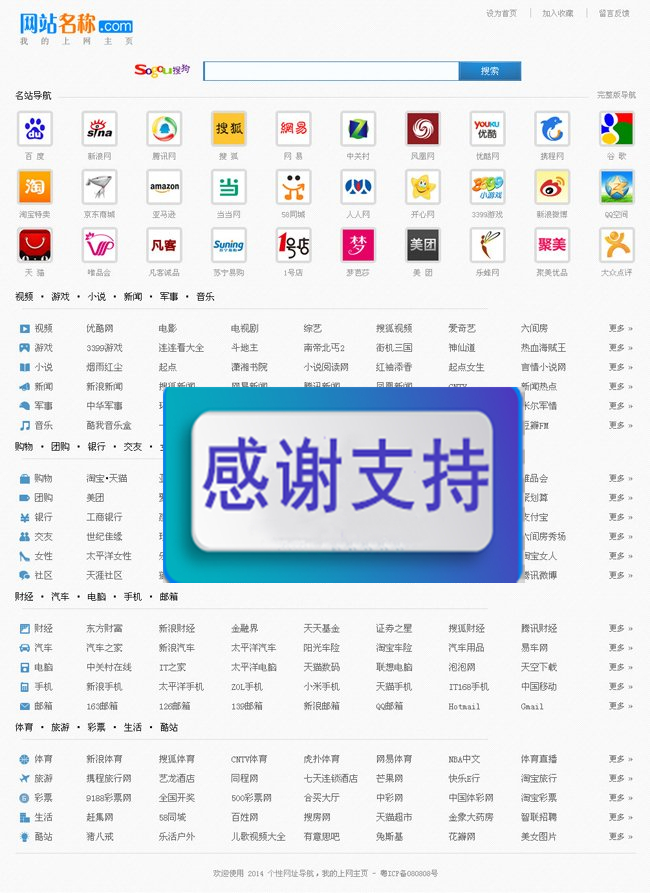
Task: Select the 视频 heading tab
Action: click(24, 297)
